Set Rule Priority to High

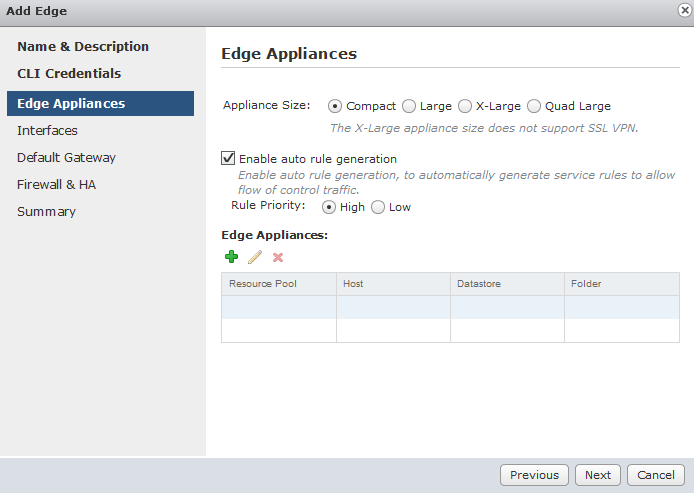click(329, 207)
